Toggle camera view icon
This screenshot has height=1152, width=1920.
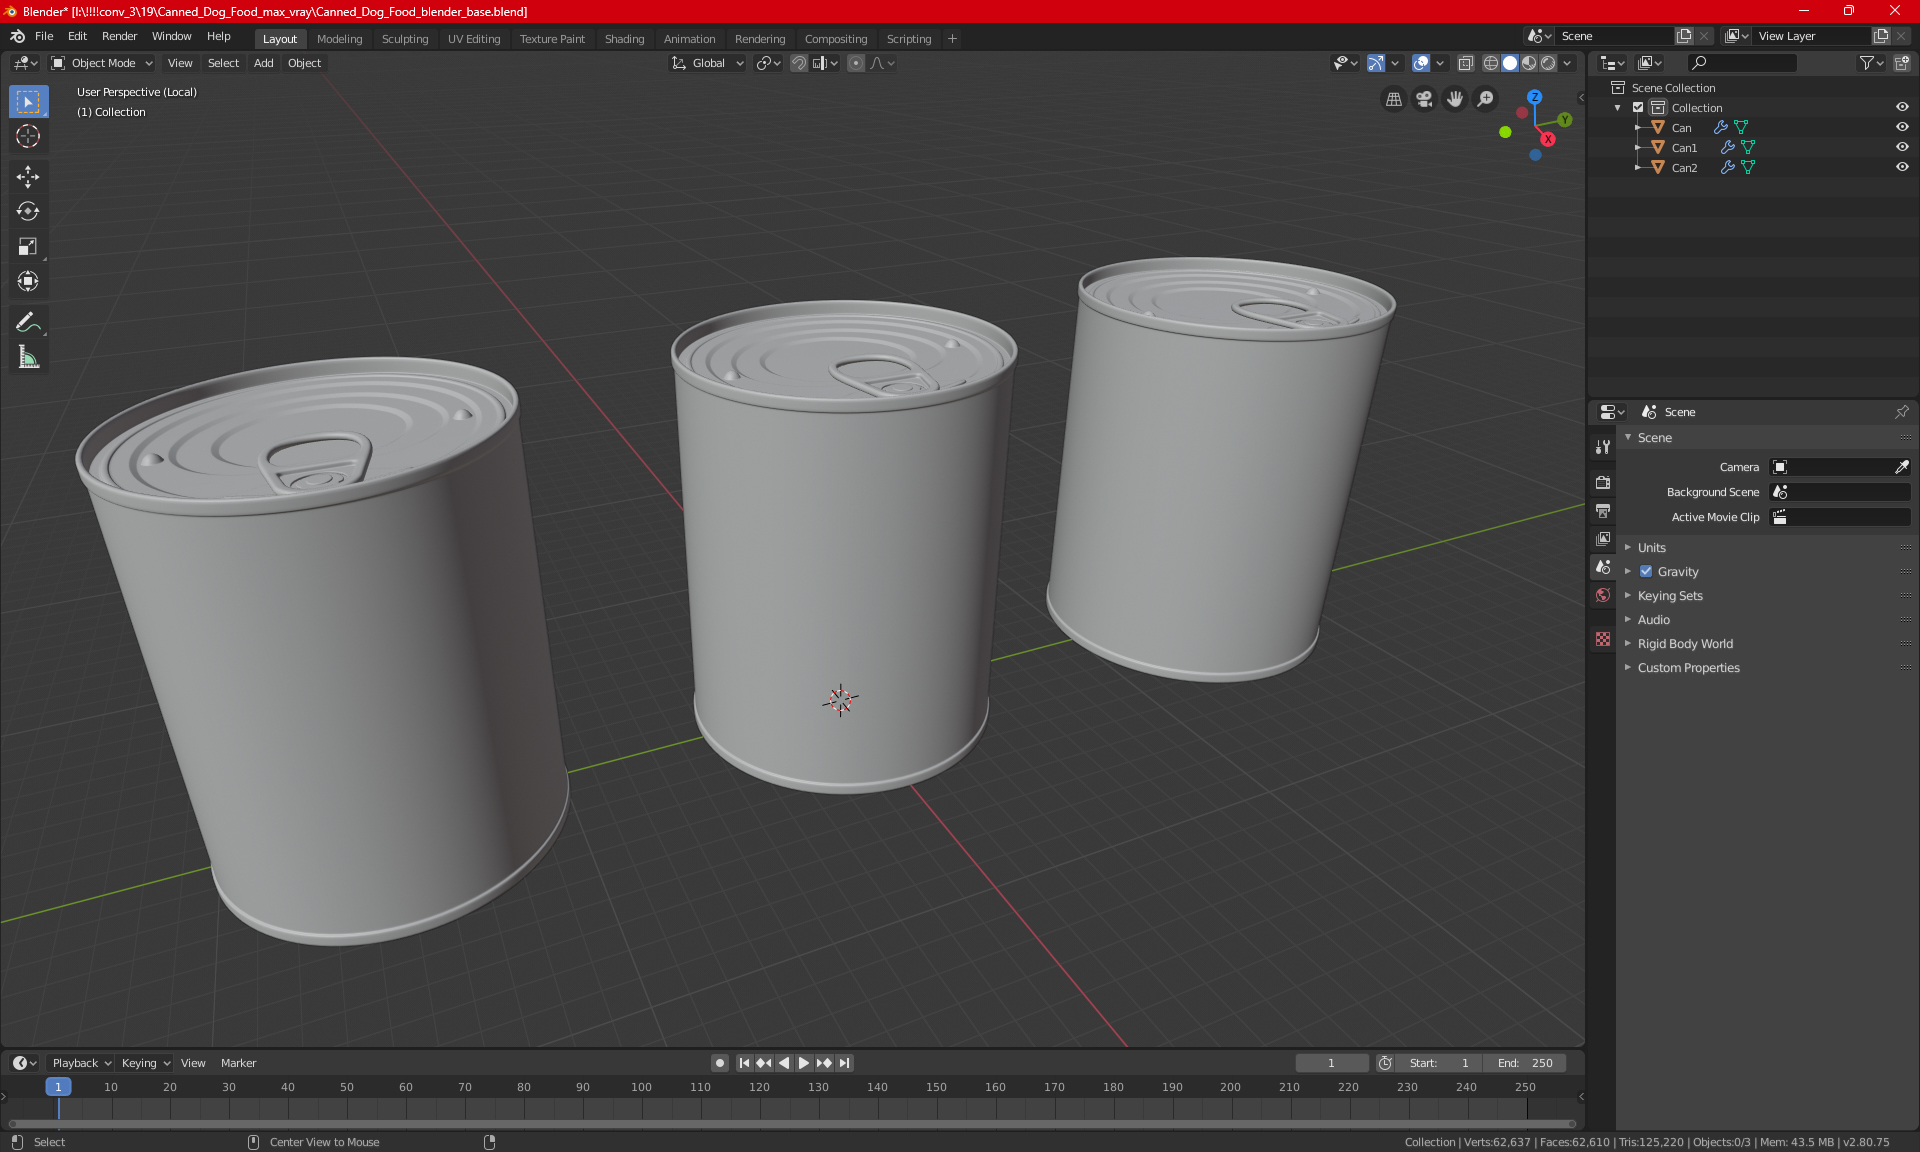tap(1424, 99)
